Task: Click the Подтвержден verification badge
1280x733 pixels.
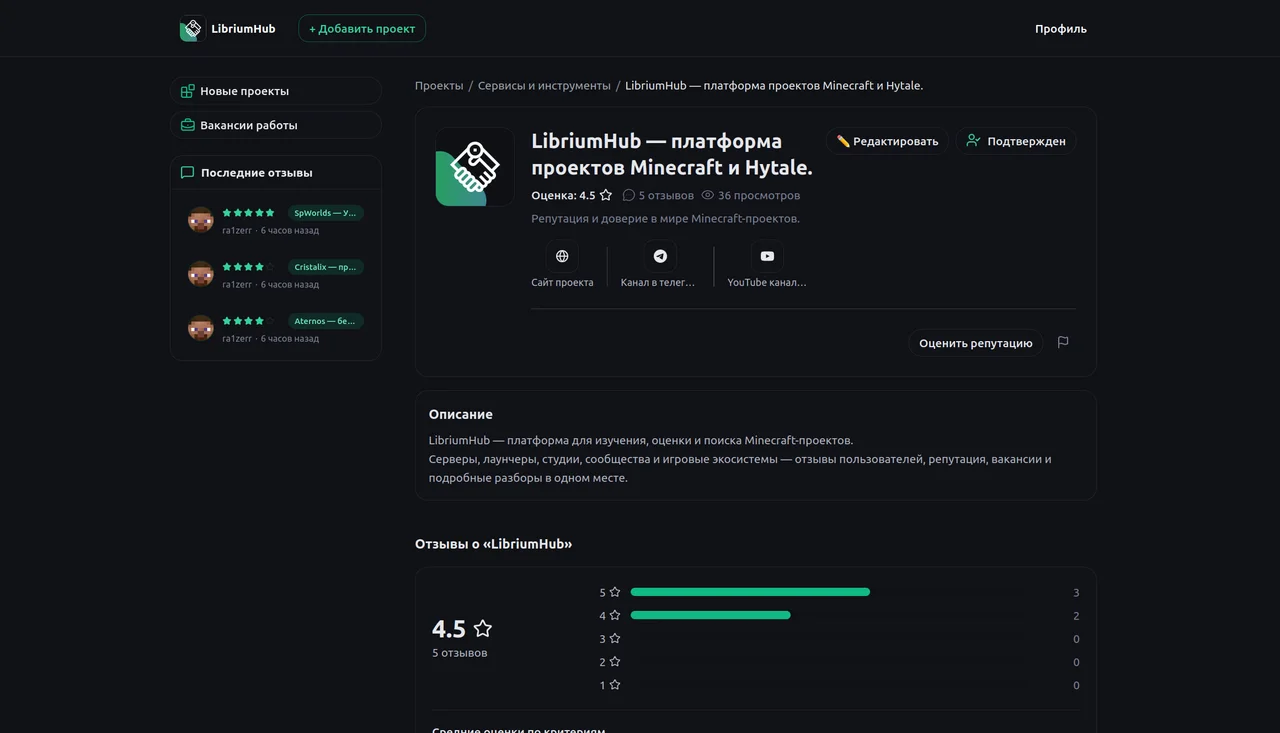Action: click(1016, 141)
